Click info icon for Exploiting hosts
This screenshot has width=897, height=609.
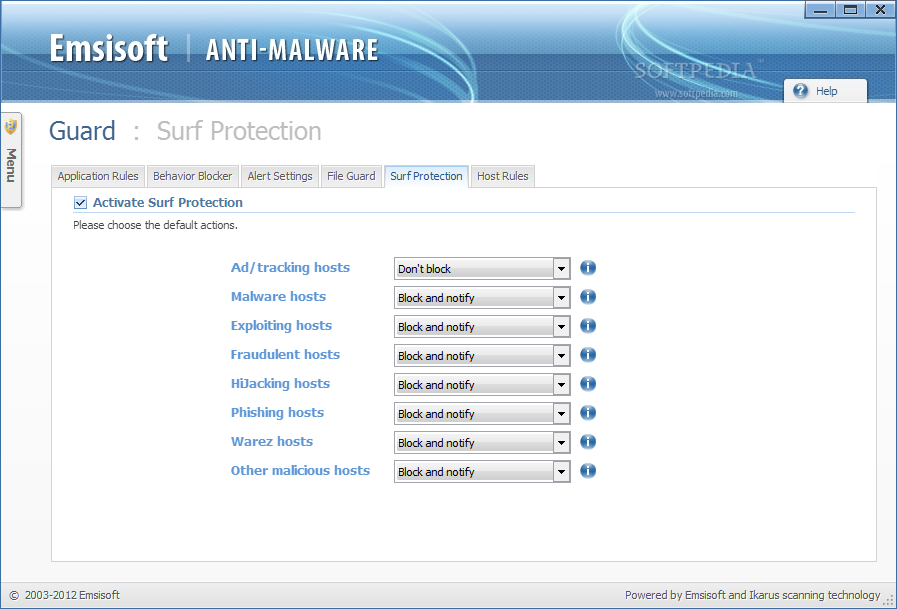588,326
